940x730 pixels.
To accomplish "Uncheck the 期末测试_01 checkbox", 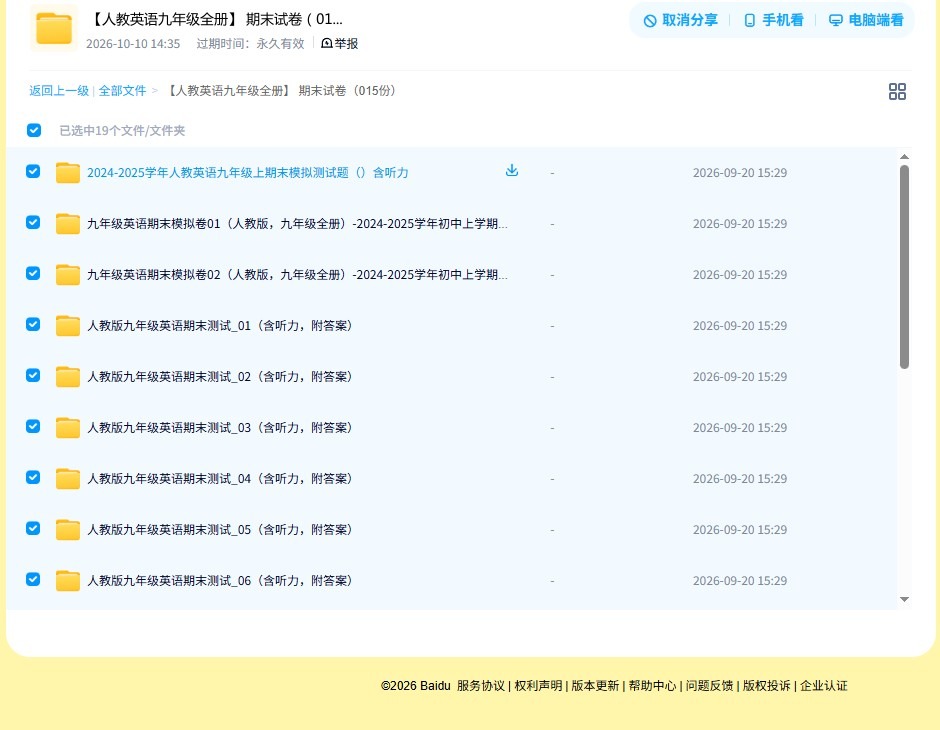I will click(x=33, y=324).
